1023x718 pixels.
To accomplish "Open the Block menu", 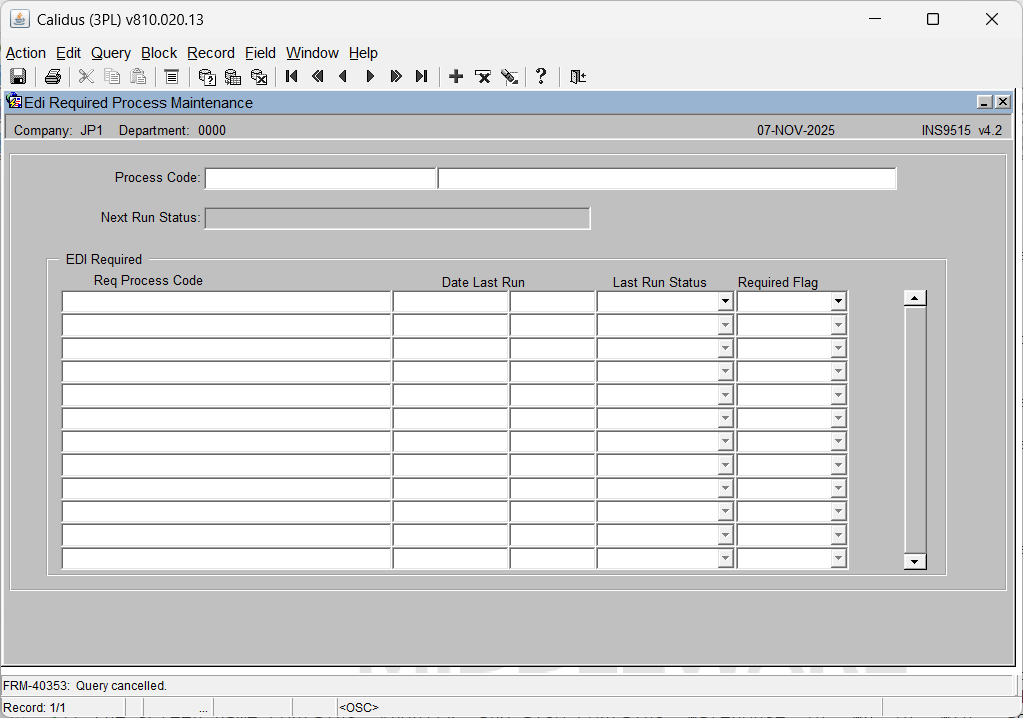I will pos(159,53).
